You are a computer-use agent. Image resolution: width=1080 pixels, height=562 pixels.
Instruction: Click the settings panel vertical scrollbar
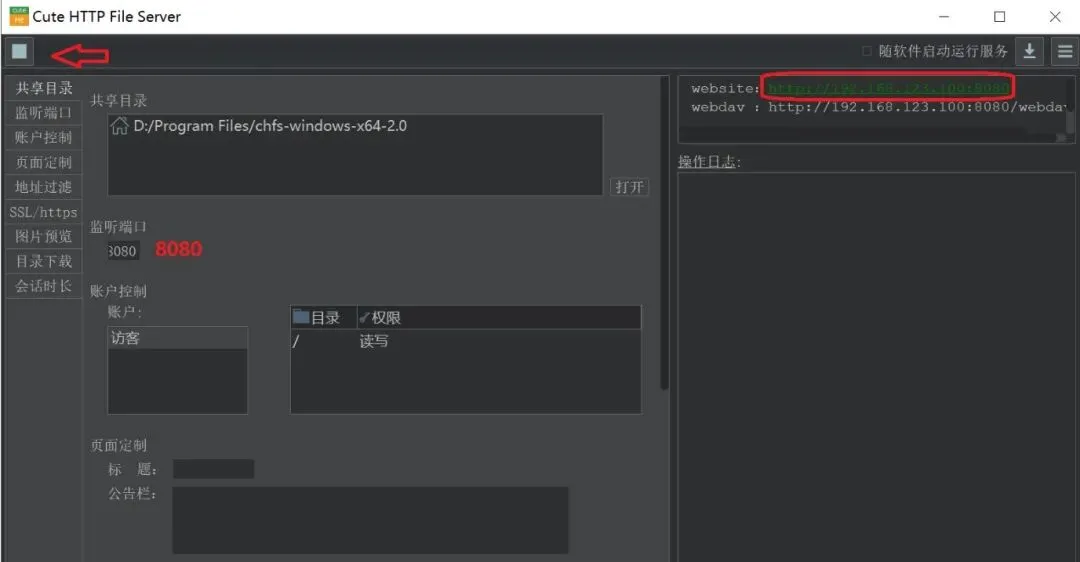pos(664,234)
